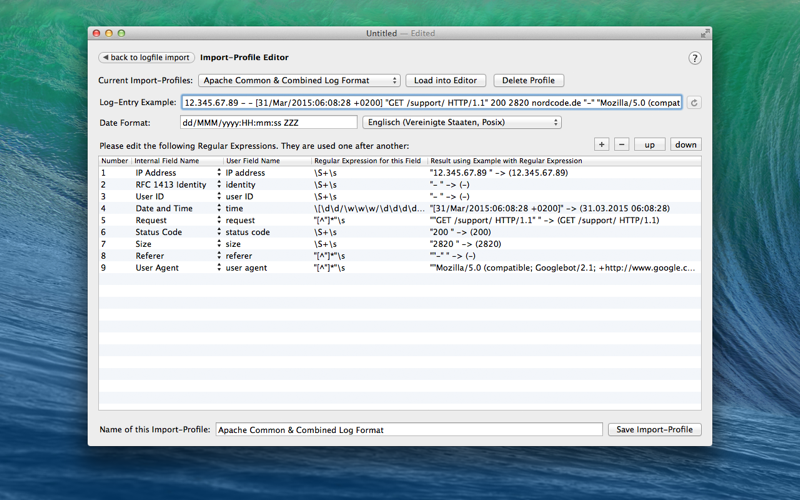Add a regular expression row with plus button
This screenshot has height=500, width=800.
tap(602, 144)
